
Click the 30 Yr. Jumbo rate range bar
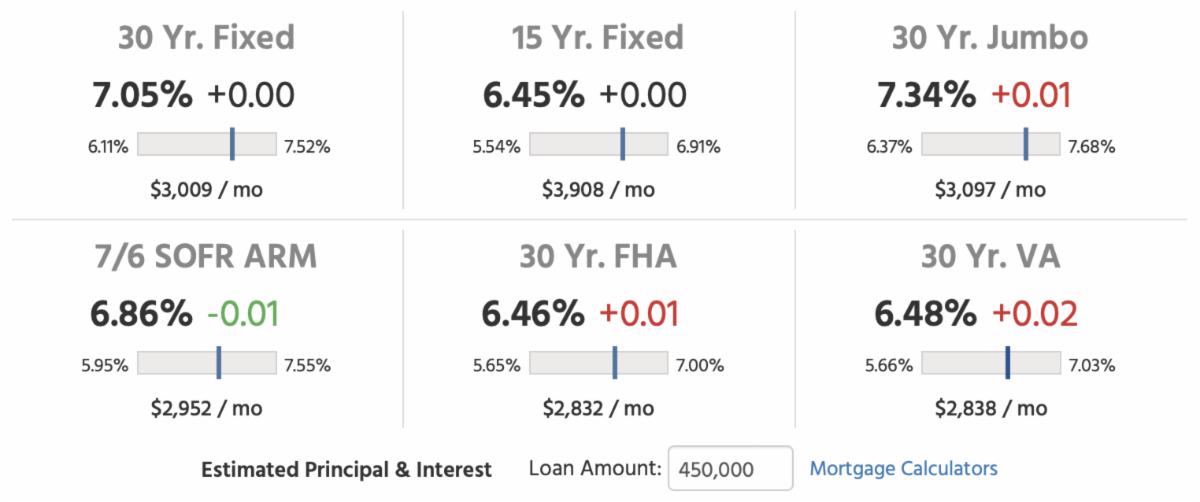coord(990,144)
